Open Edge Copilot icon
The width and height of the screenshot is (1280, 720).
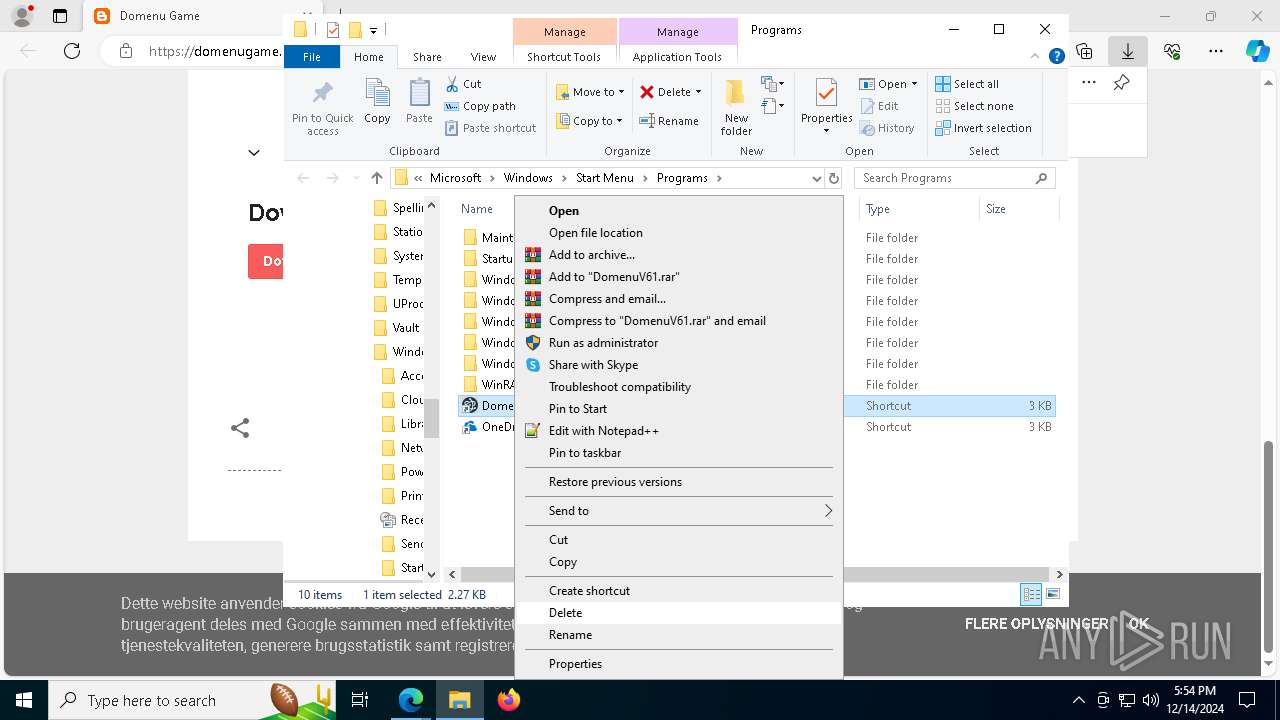coord(1257,51)
